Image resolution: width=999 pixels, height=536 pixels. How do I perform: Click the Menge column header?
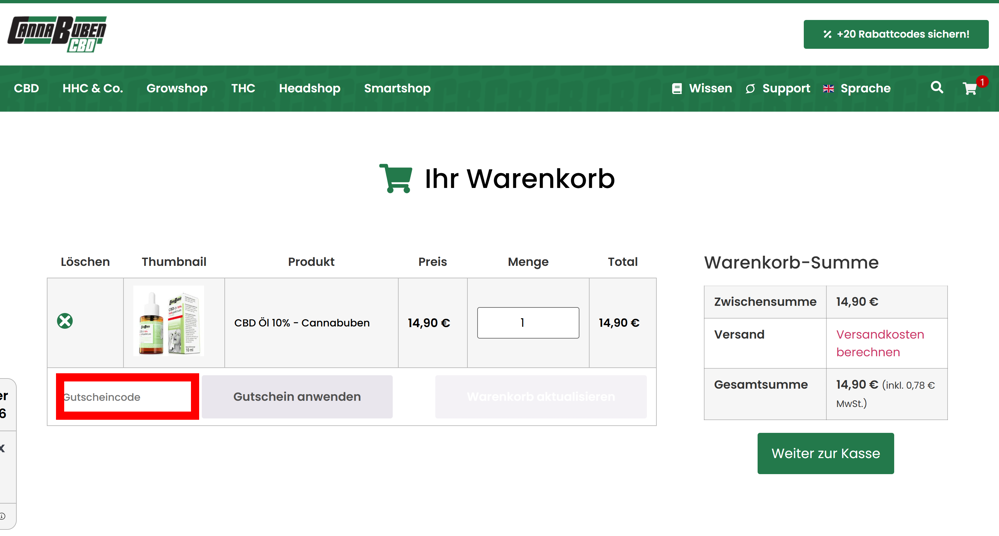(x=528, y=261)
